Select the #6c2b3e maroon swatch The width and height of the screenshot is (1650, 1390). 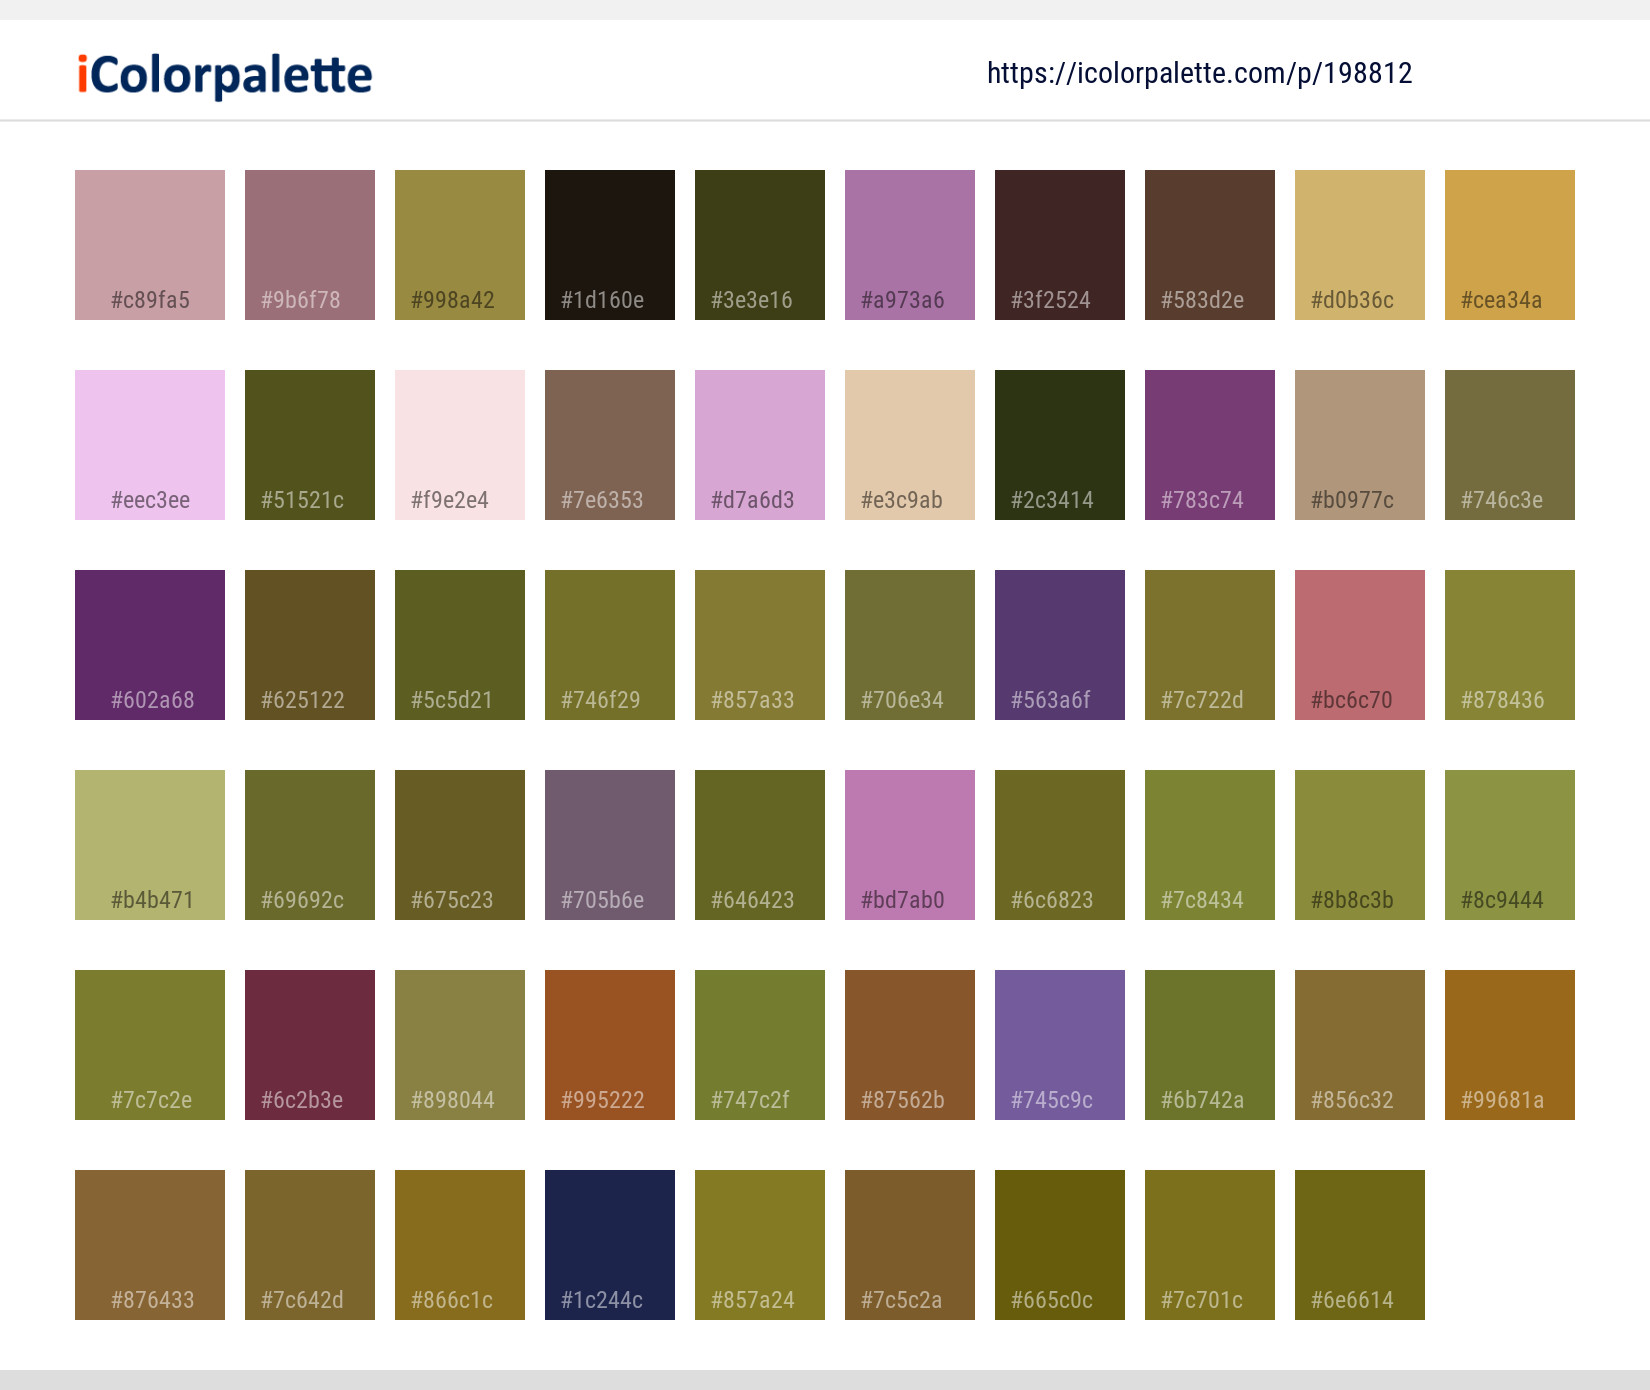tap(309, 1044)
